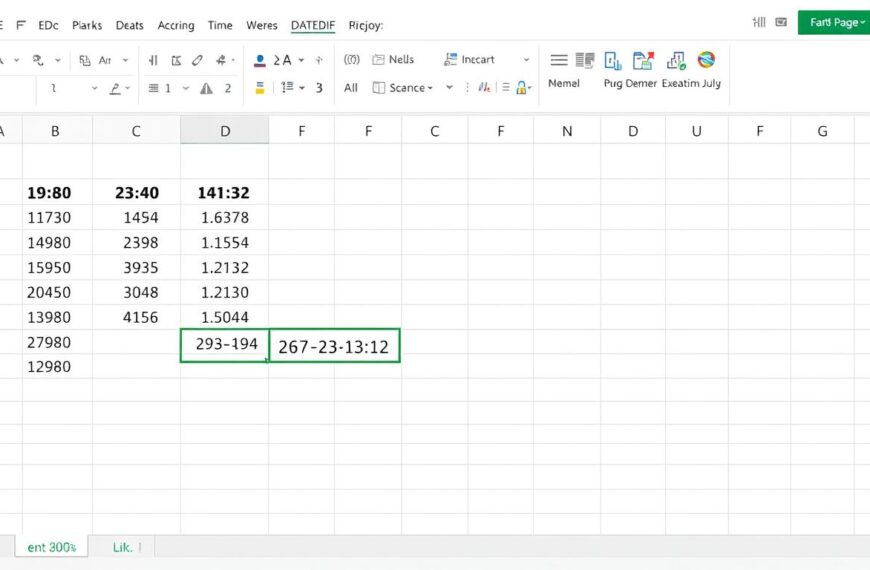Viewport: 870px width, 570px height.
Task: Expand the numbered list dropdown arrow
Action: tap(302, 88)
